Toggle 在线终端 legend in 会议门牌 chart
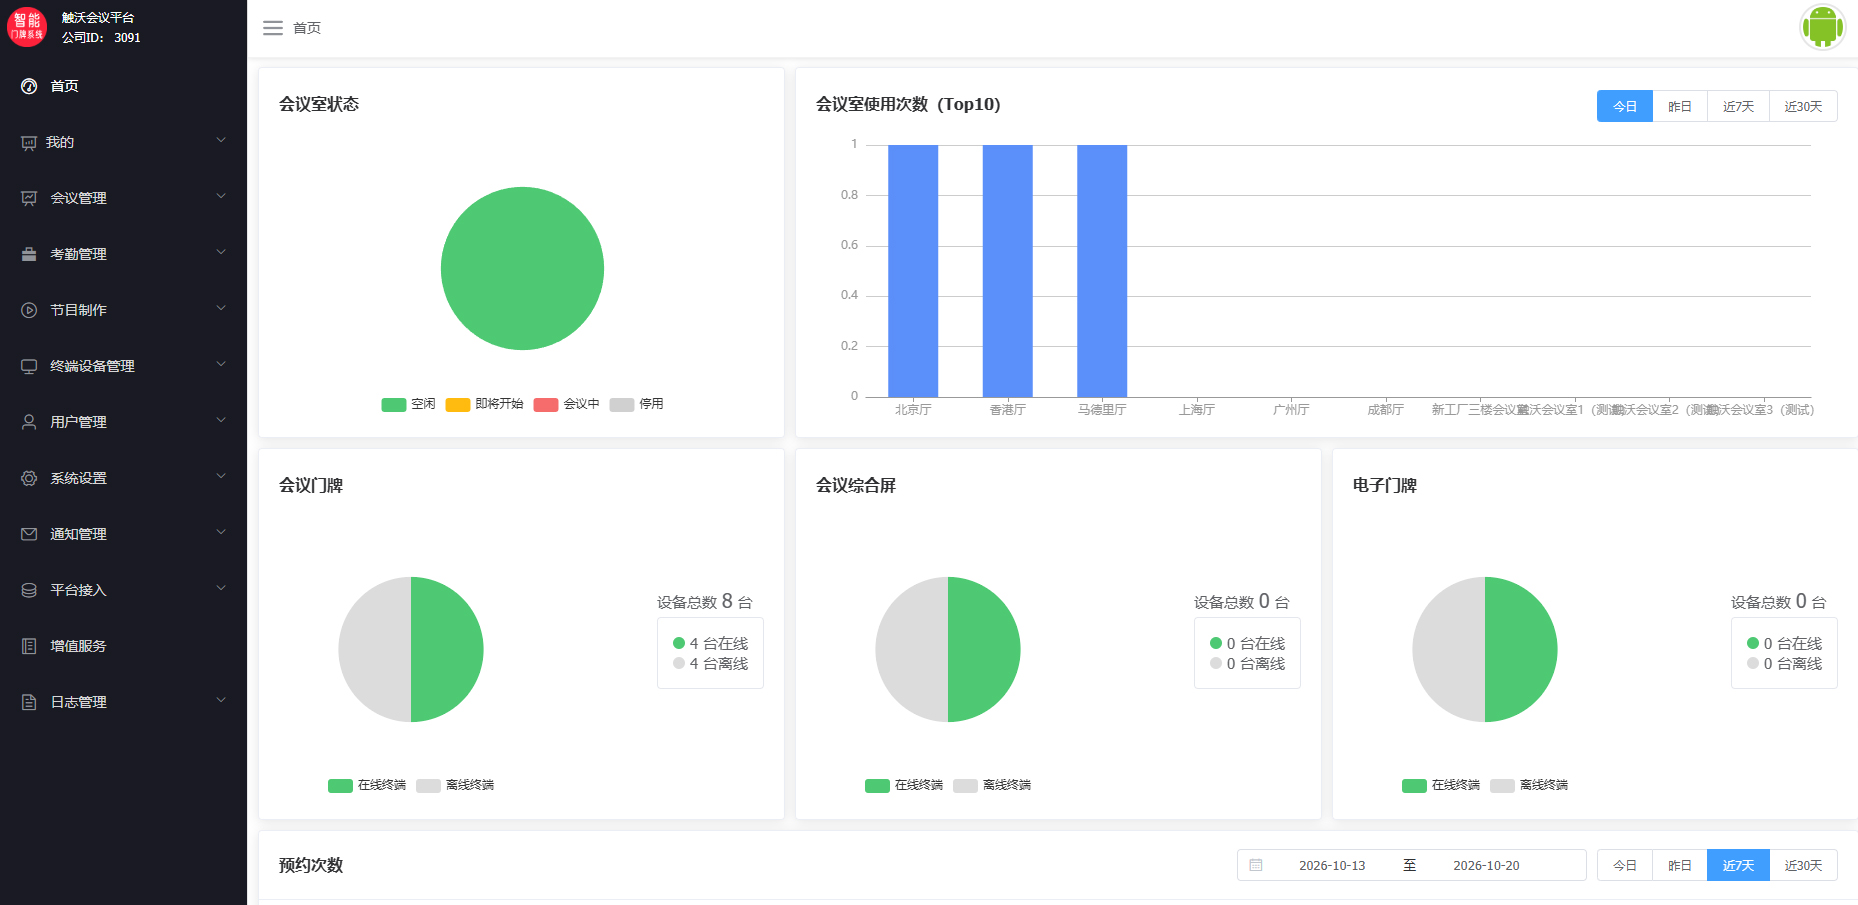 coord(367,785)
